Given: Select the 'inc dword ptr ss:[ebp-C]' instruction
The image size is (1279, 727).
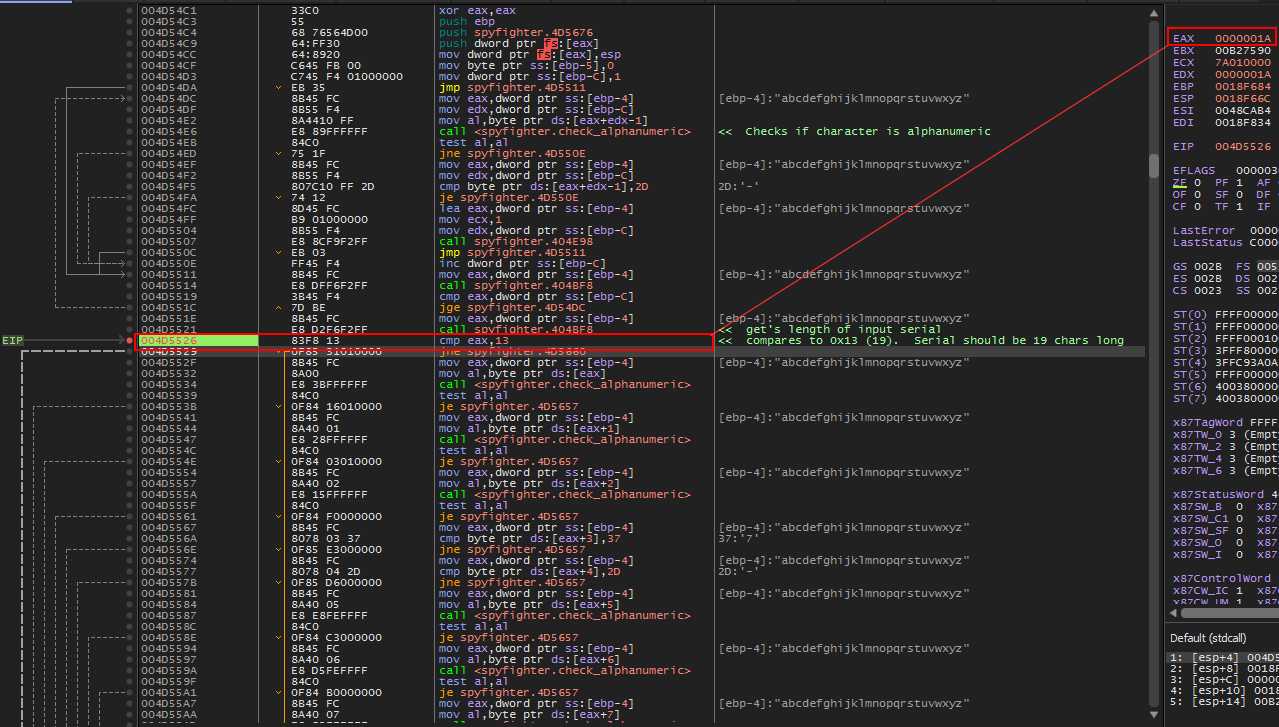Looking at the screenshot, I should click(521, 263).
